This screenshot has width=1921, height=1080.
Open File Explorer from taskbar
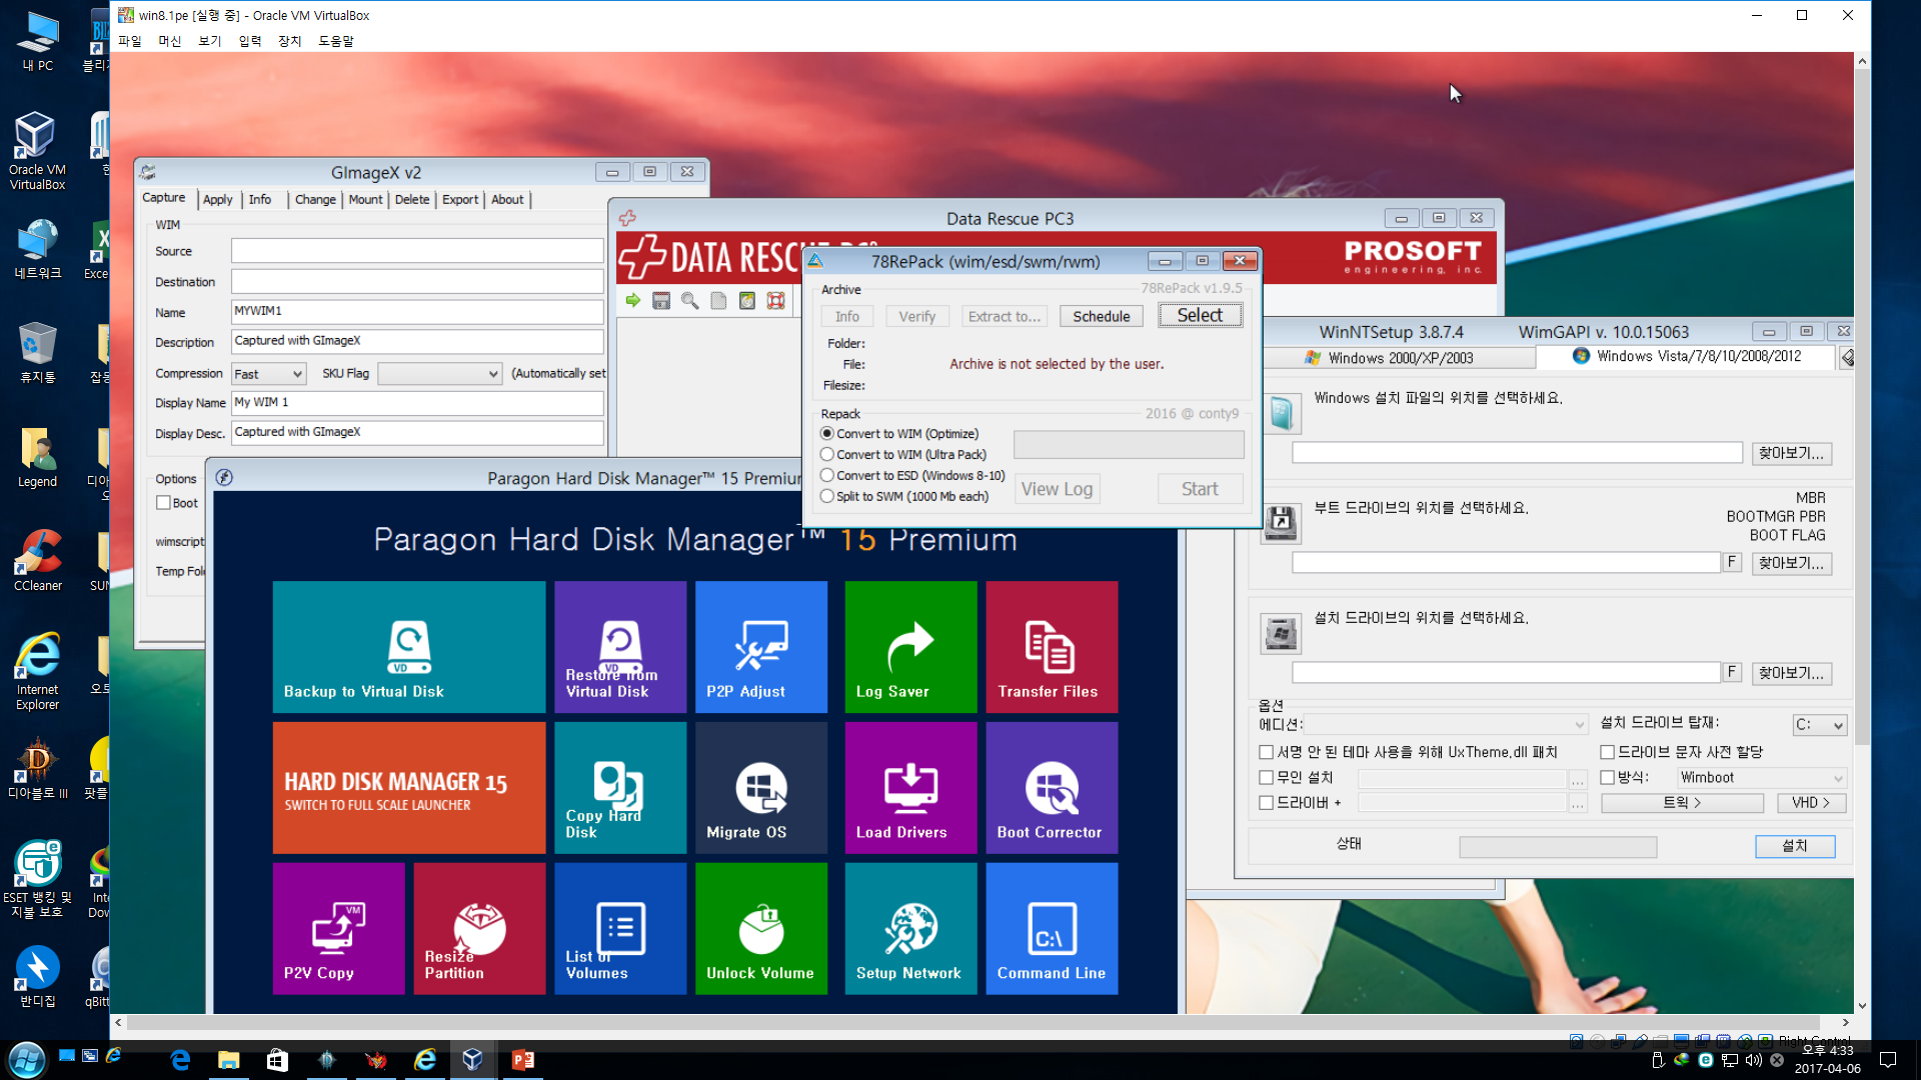point(229,1060)
